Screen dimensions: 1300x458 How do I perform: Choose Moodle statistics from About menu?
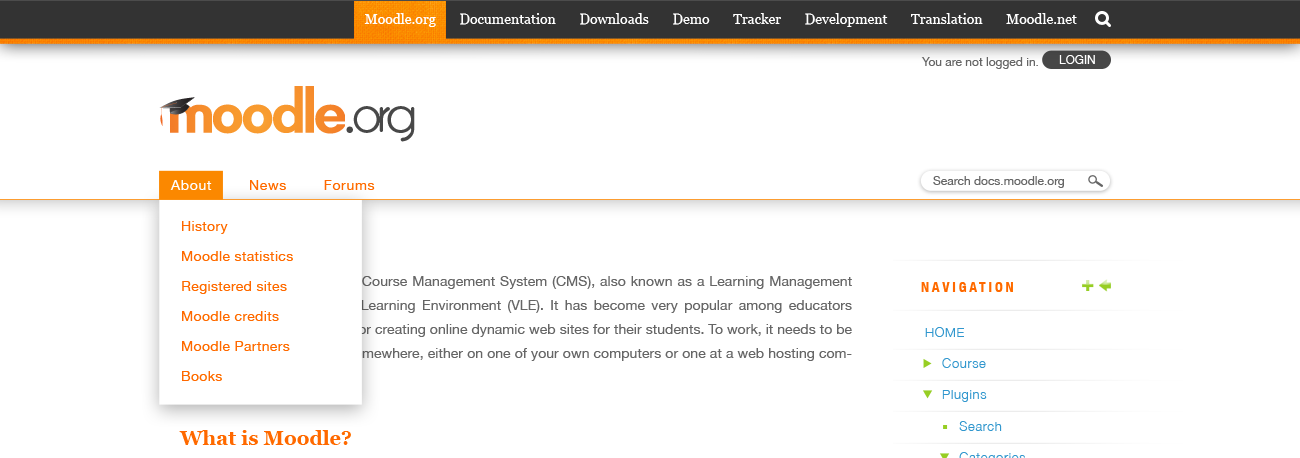tap(237, 257)
